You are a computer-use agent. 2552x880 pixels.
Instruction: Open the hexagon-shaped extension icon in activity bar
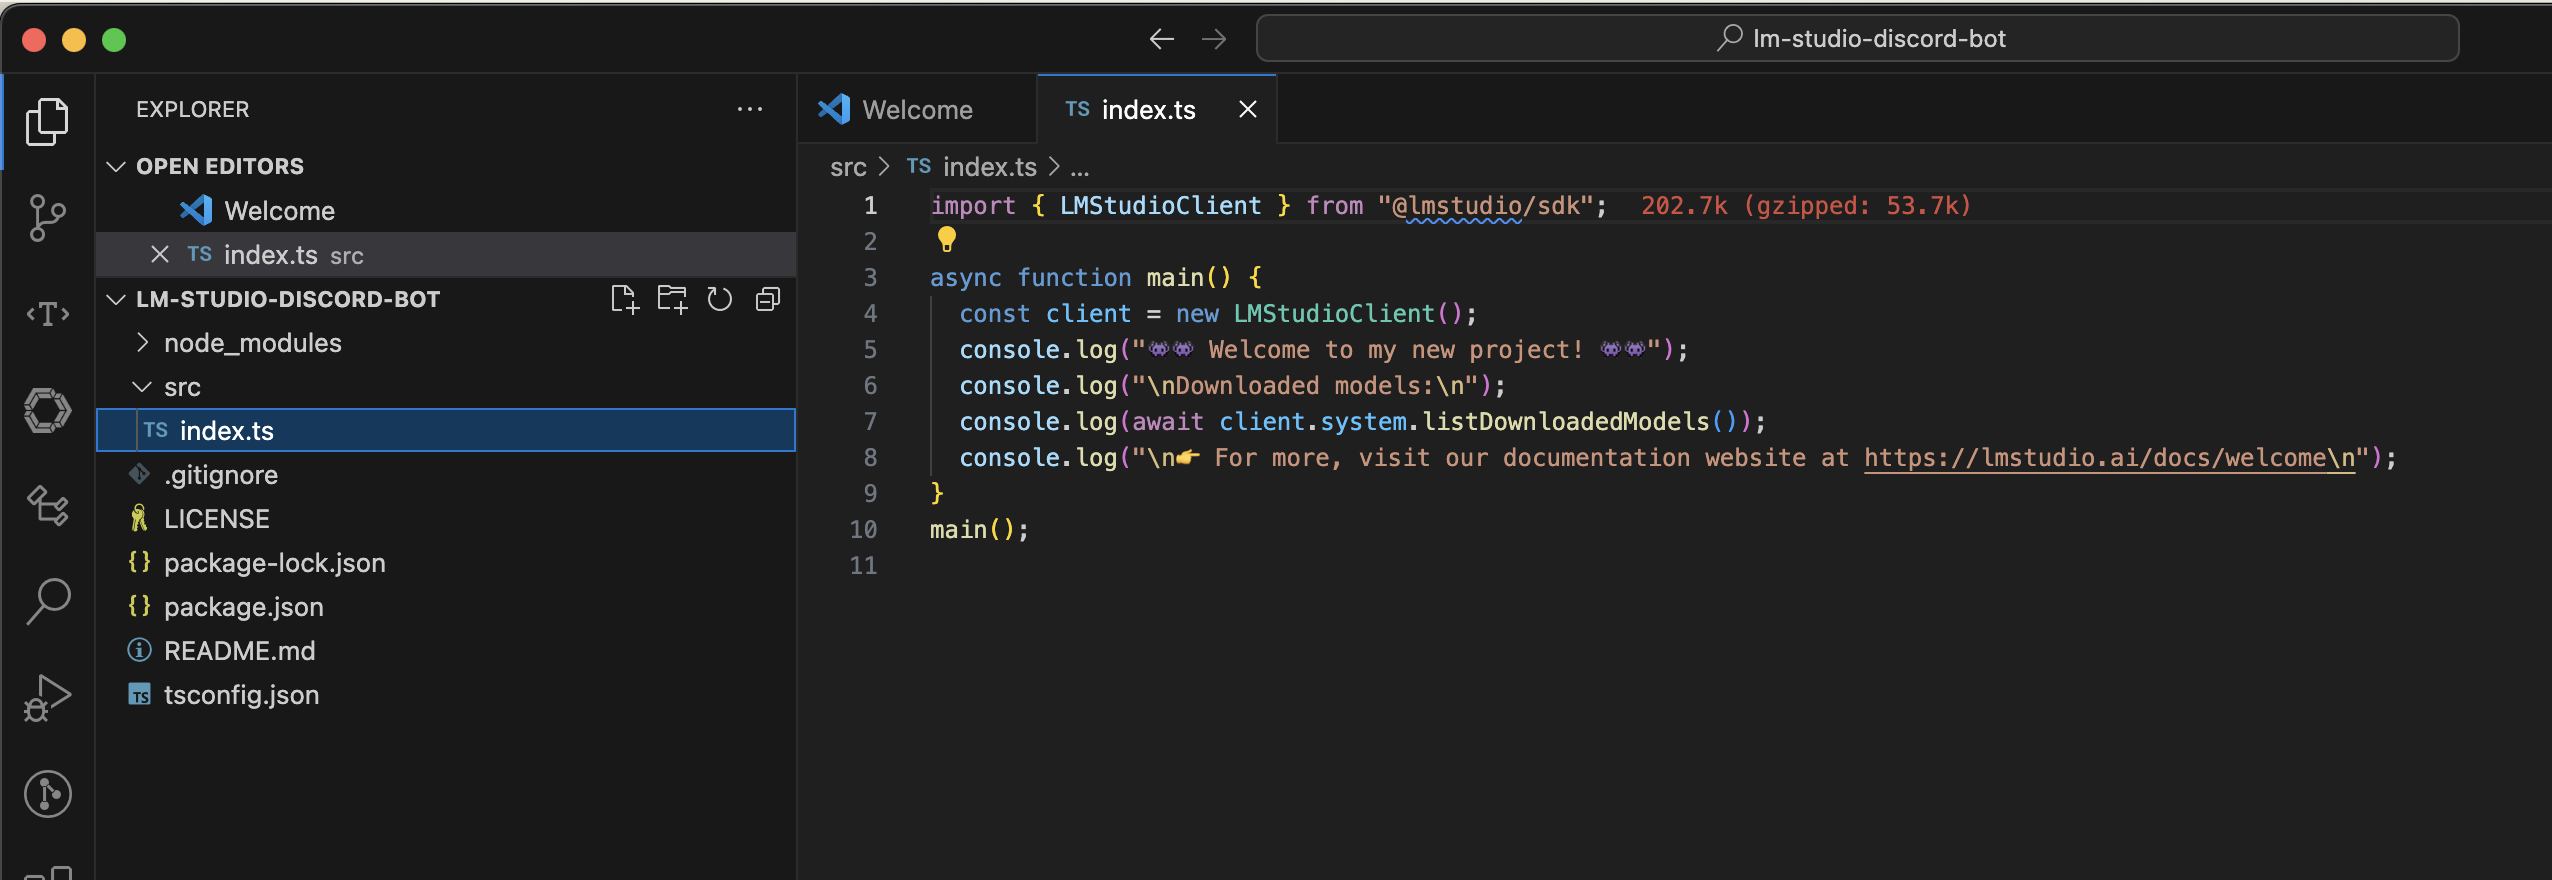[47, 410]
